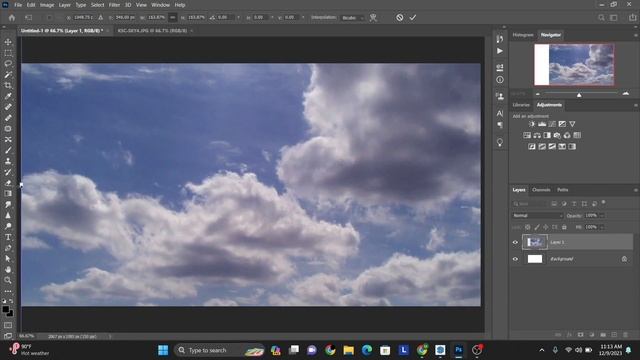Select the Zoom magnifier tool
Screen dimensions: 640x360
(8, 280)
